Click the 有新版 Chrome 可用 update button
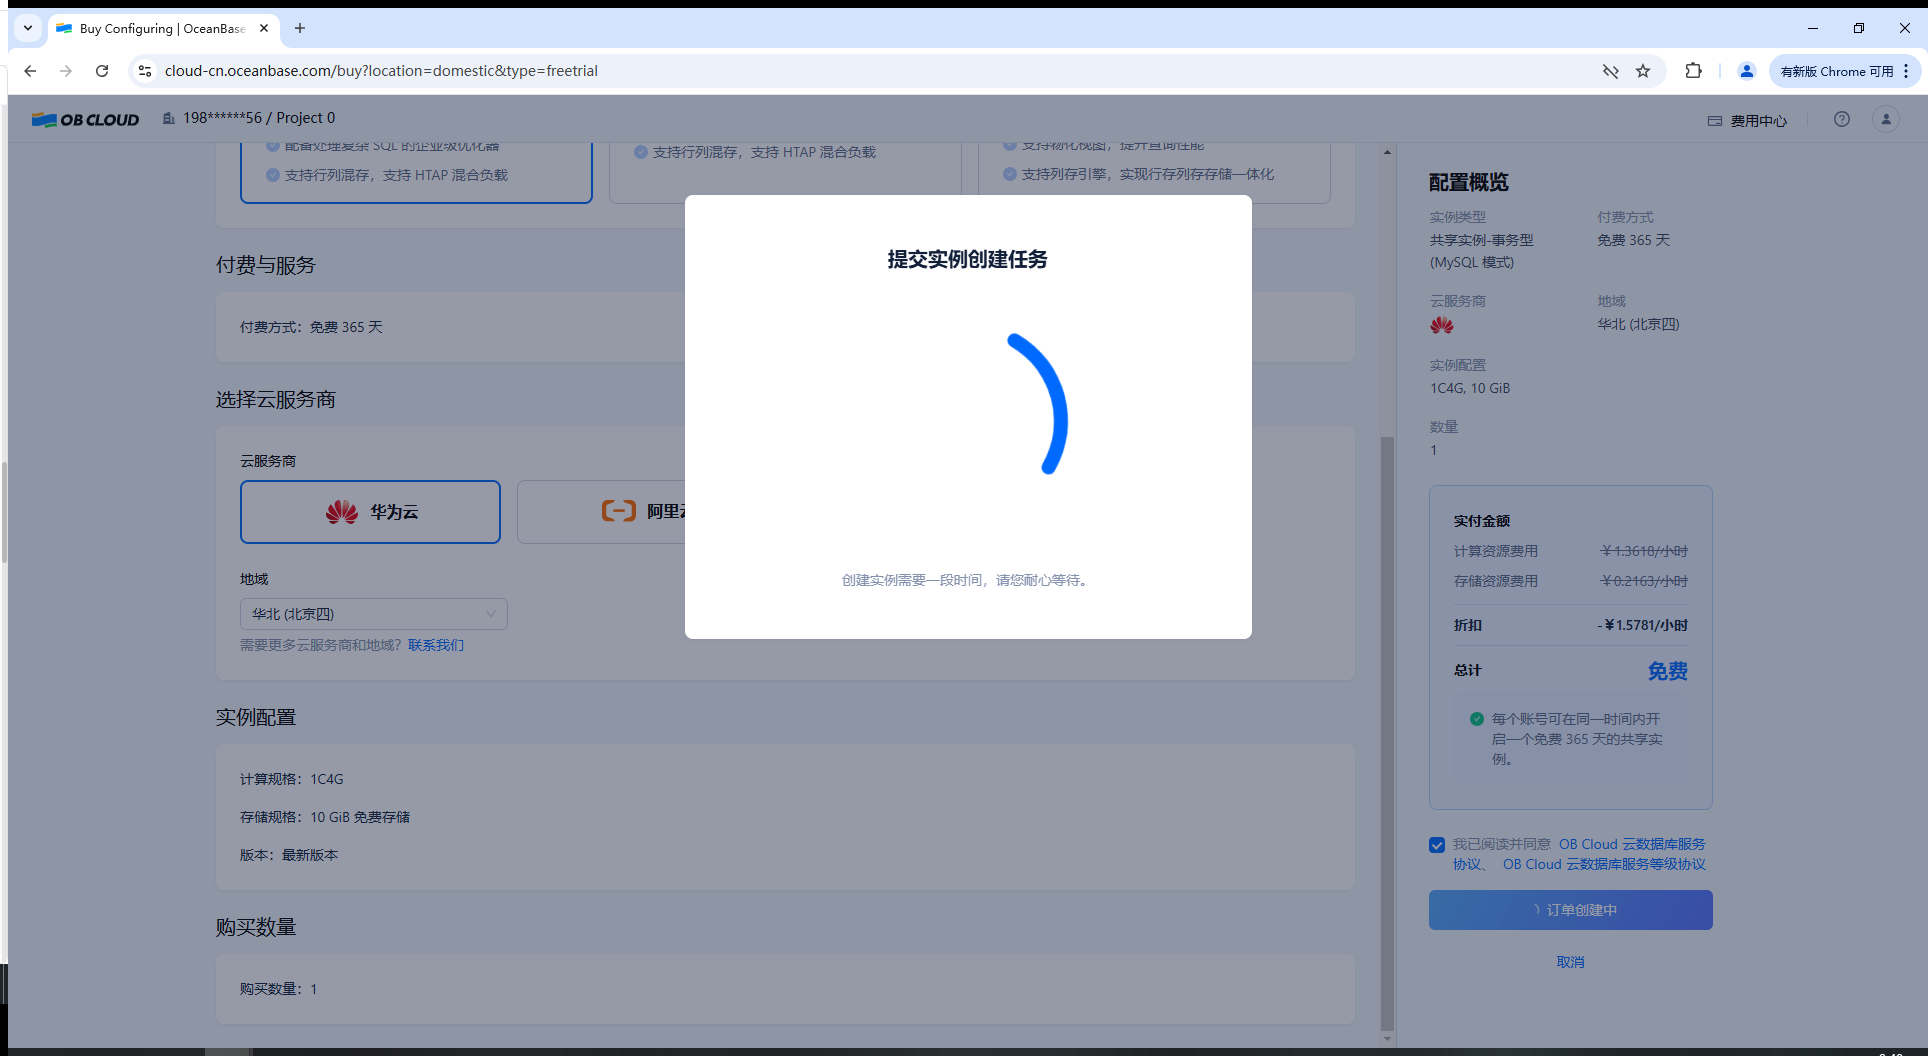The width and height of the screenshot is (1928, 1056). (x=1837, y=71)
